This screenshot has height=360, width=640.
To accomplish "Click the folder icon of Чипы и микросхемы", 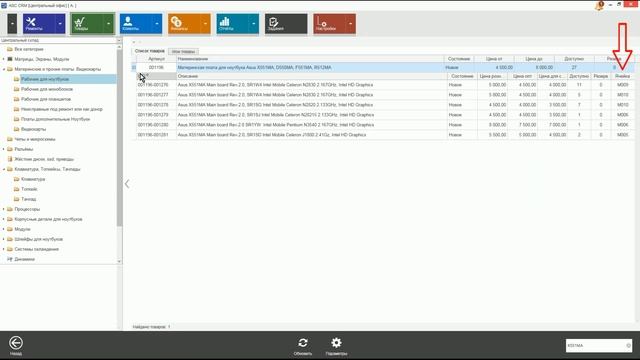I will click(10, 139).
